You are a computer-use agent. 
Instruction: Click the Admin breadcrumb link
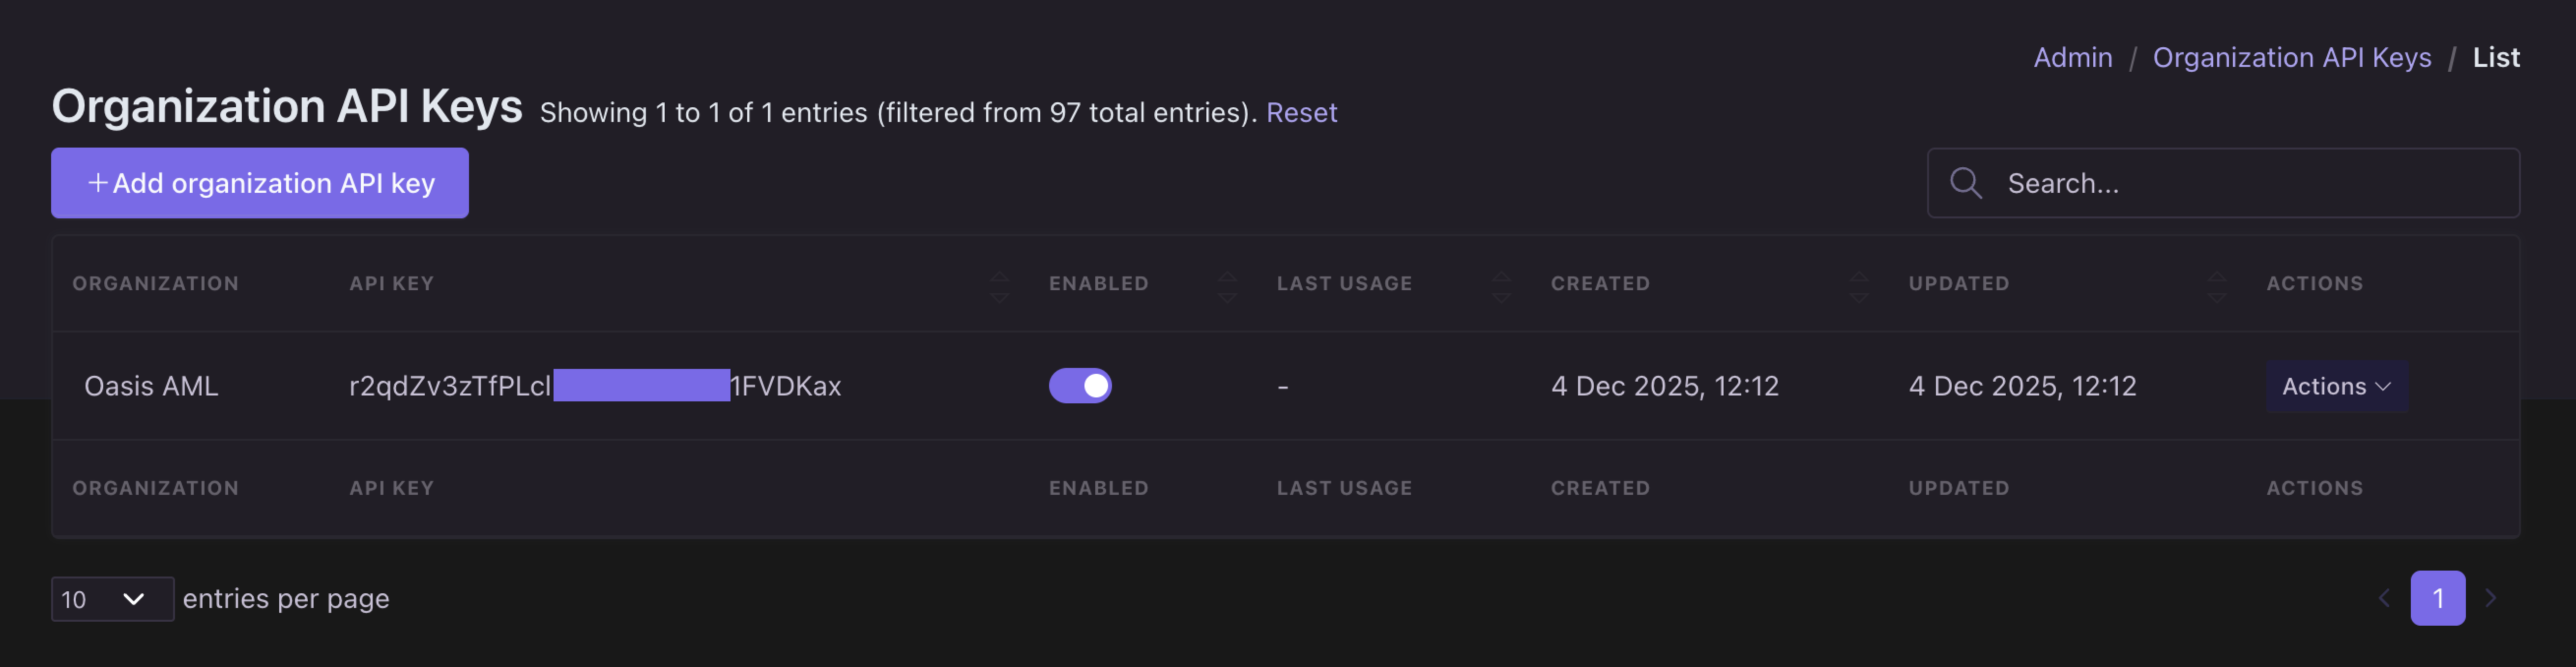tap(2072, 58)
